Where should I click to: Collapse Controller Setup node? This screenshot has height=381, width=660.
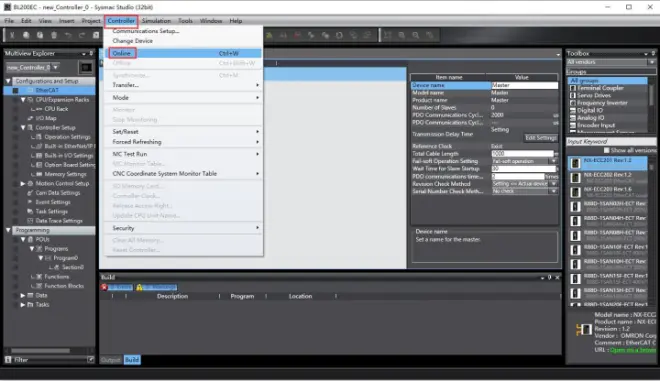23,128
